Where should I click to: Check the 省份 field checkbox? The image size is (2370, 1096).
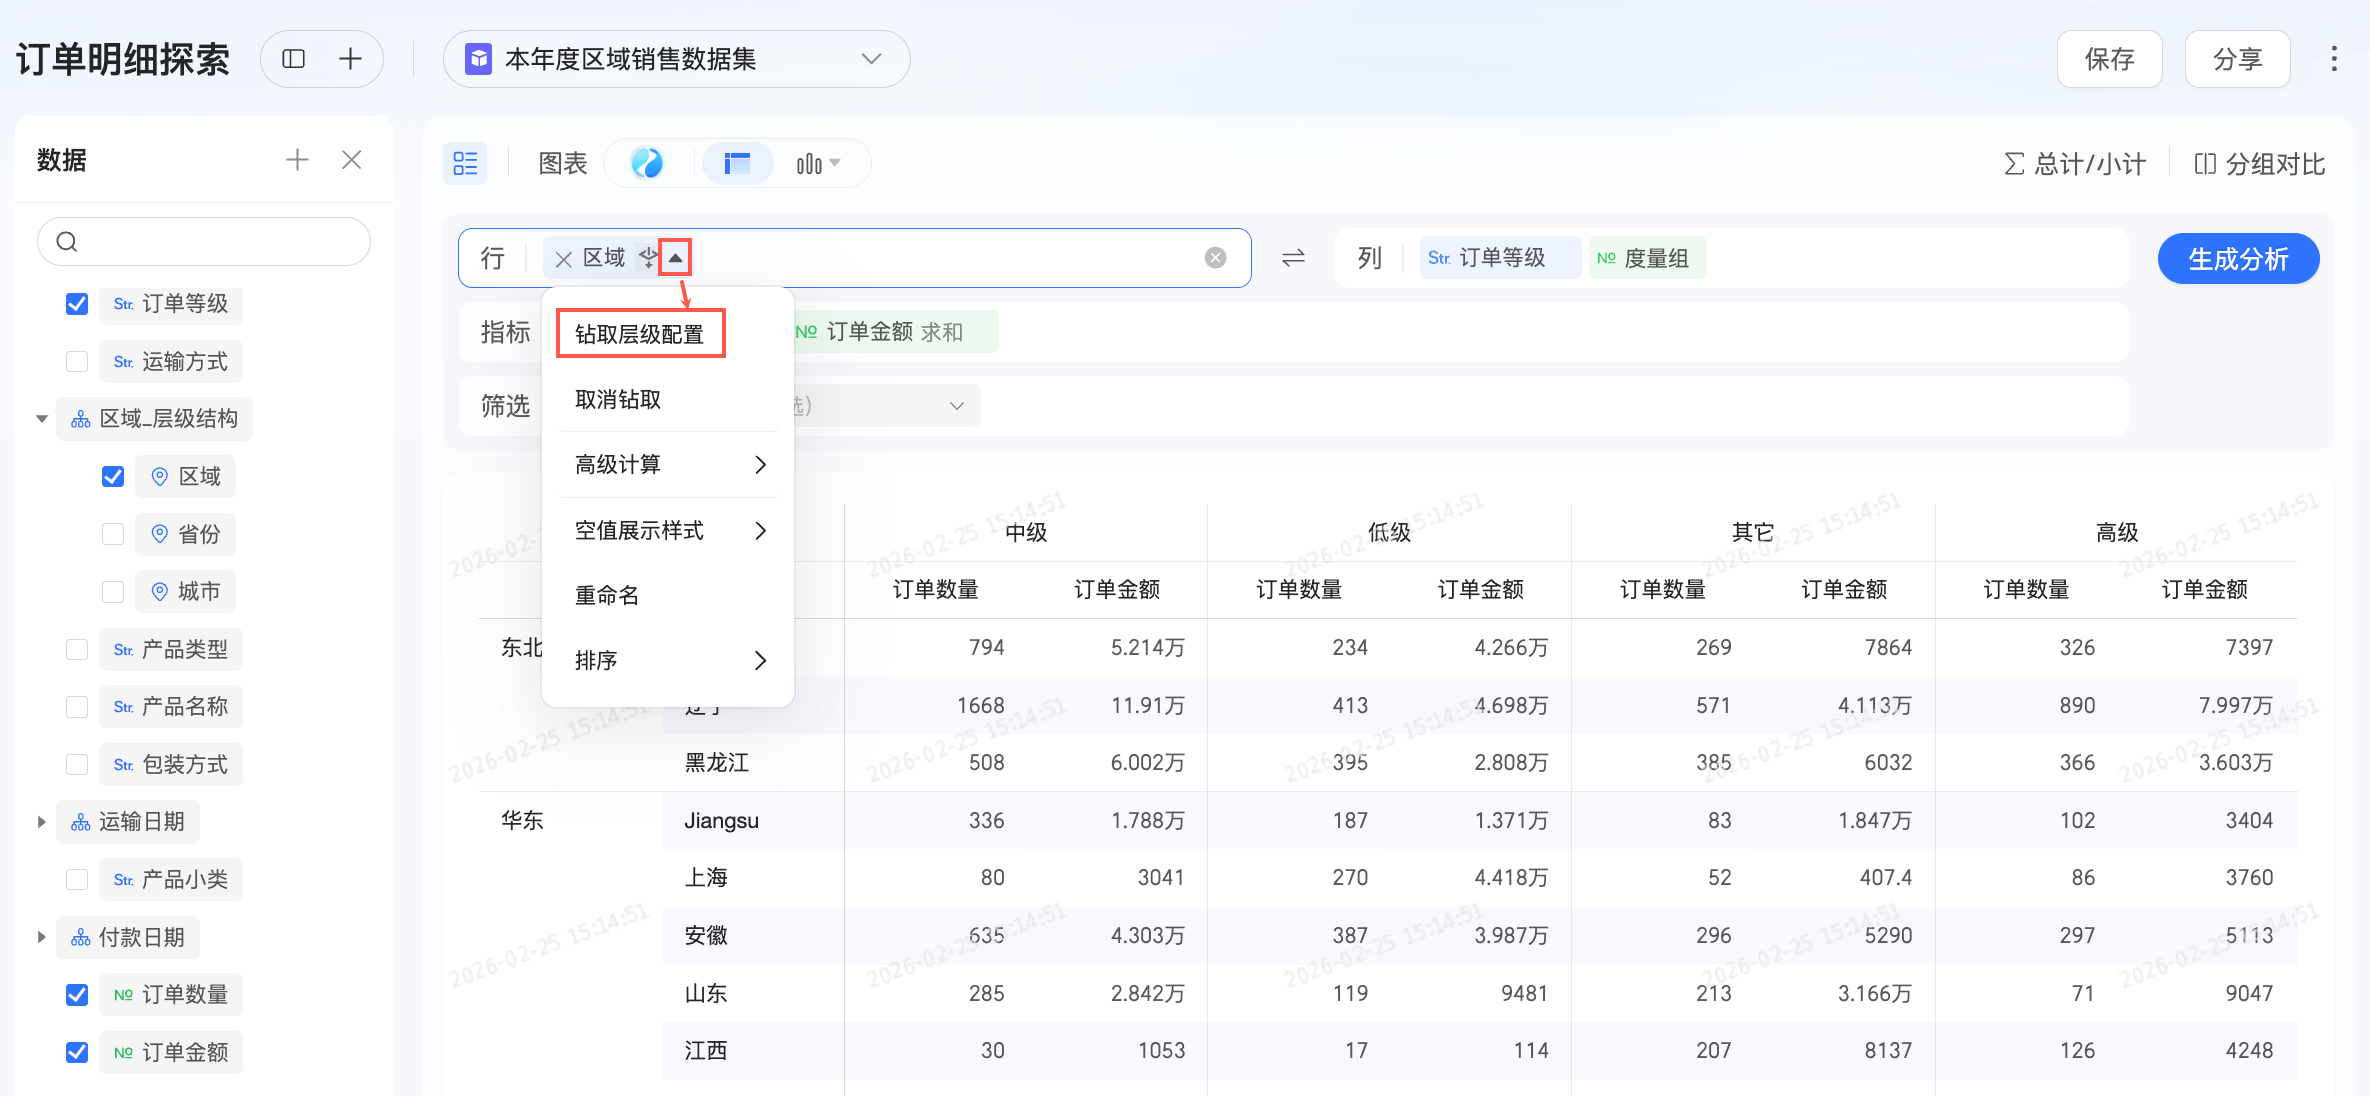pyautogui.click(x=113, y=534)
